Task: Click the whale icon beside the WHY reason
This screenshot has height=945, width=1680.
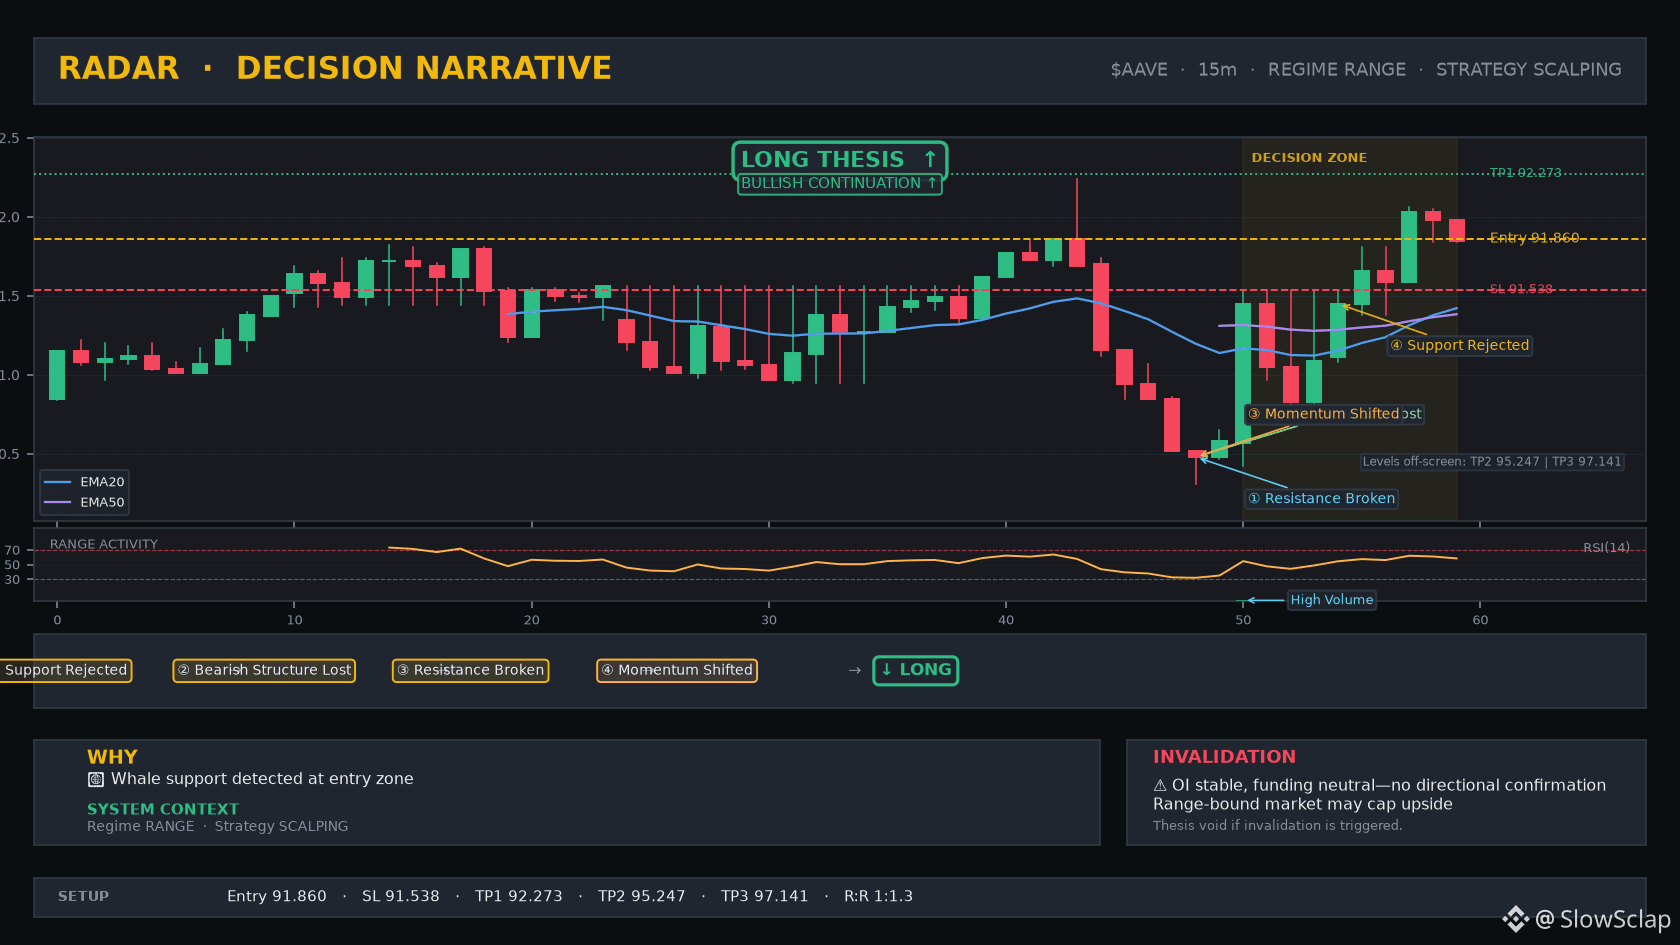Action: click(96, 779)
